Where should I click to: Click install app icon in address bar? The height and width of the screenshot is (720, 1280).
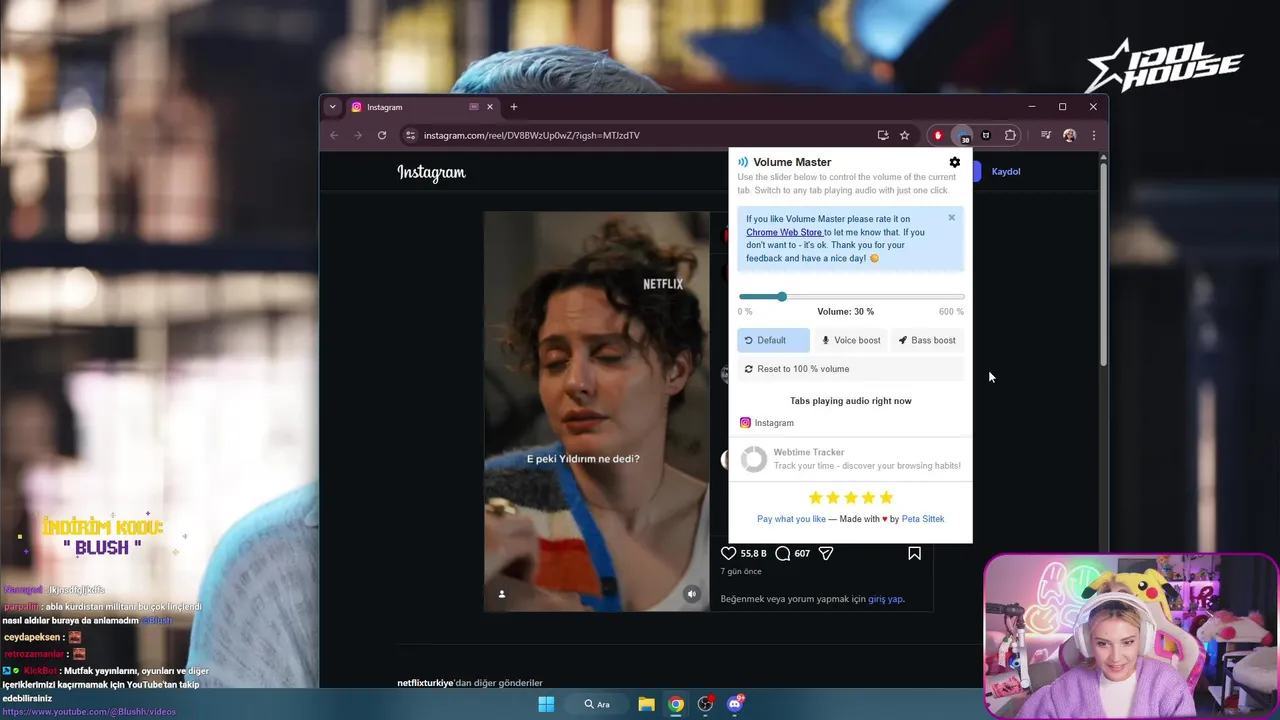click(x=882, y=135)
